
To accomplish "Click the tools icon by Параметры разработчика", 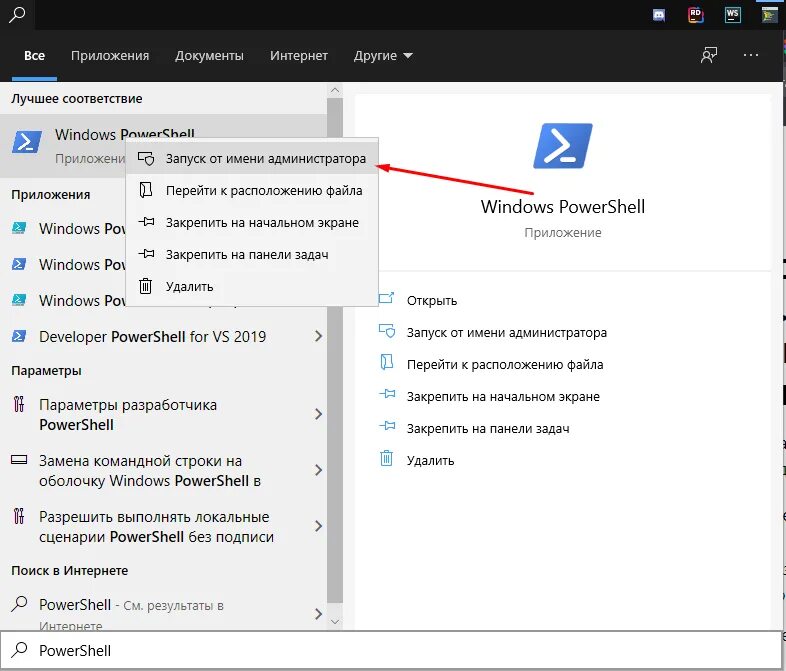I will [x=19, y=403].
